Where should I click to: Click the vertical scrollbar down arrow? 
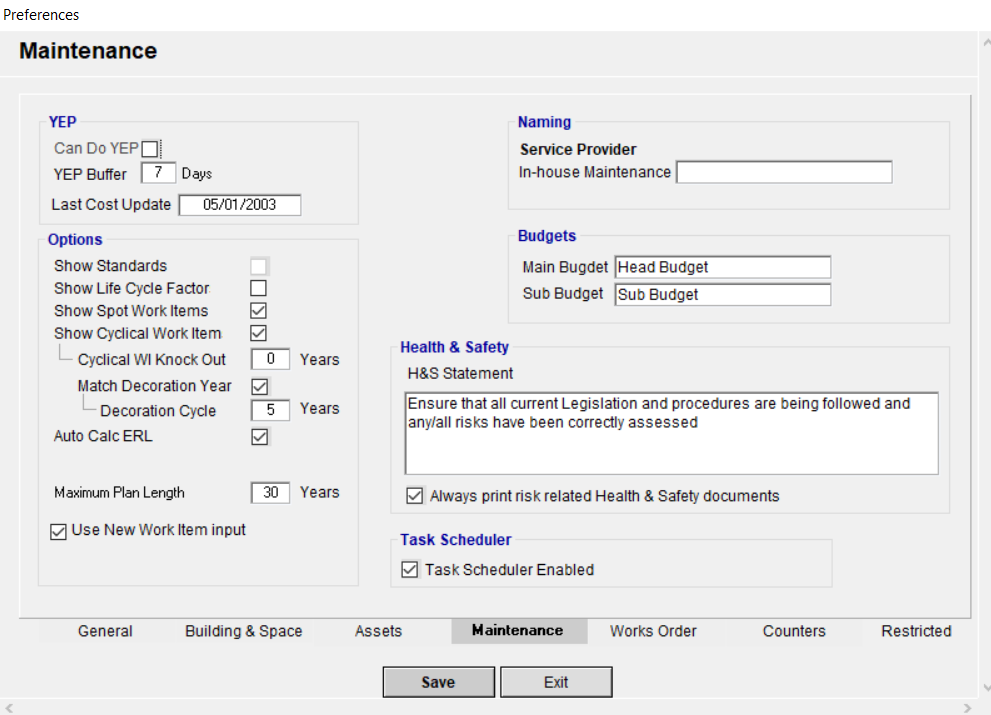point(986,688)
